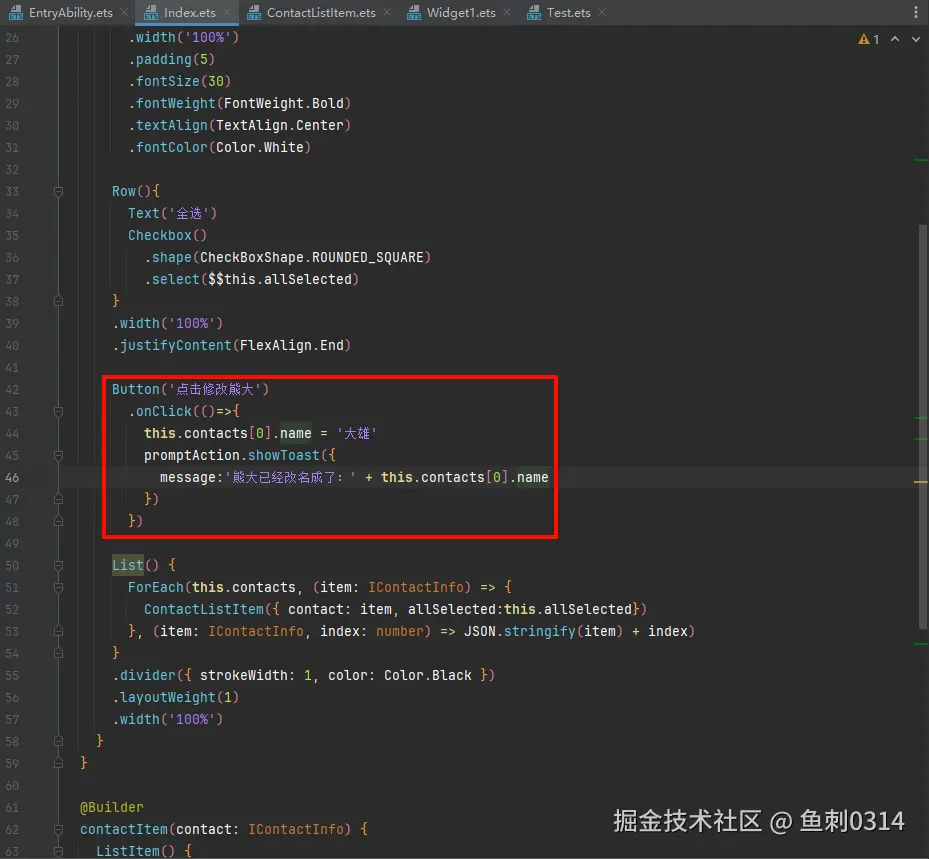Click the 'showToast' method call
The width and height of the screenshot is (929, 859).
[283, 456]
